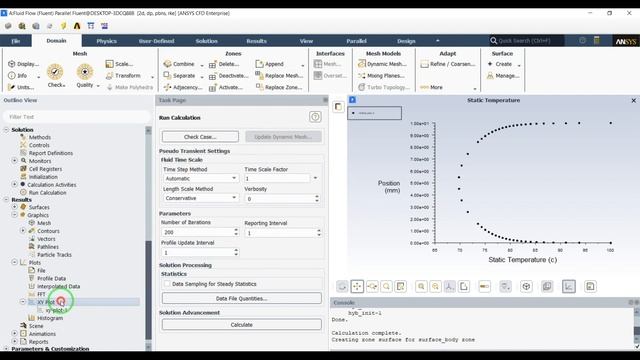Click the fit to window magnifier icon
The image size is (640, 360).
click(421, 287)
